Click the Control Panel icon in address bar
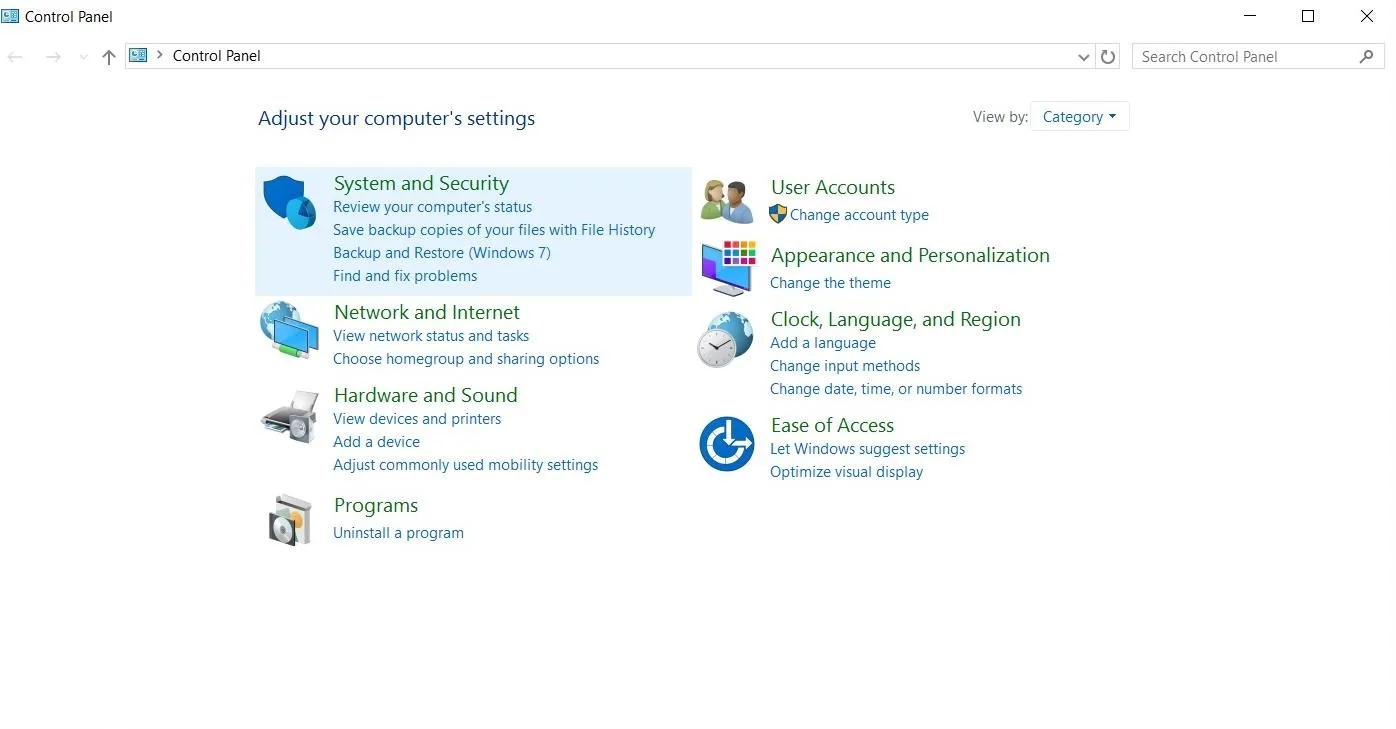 coord(138,56)
